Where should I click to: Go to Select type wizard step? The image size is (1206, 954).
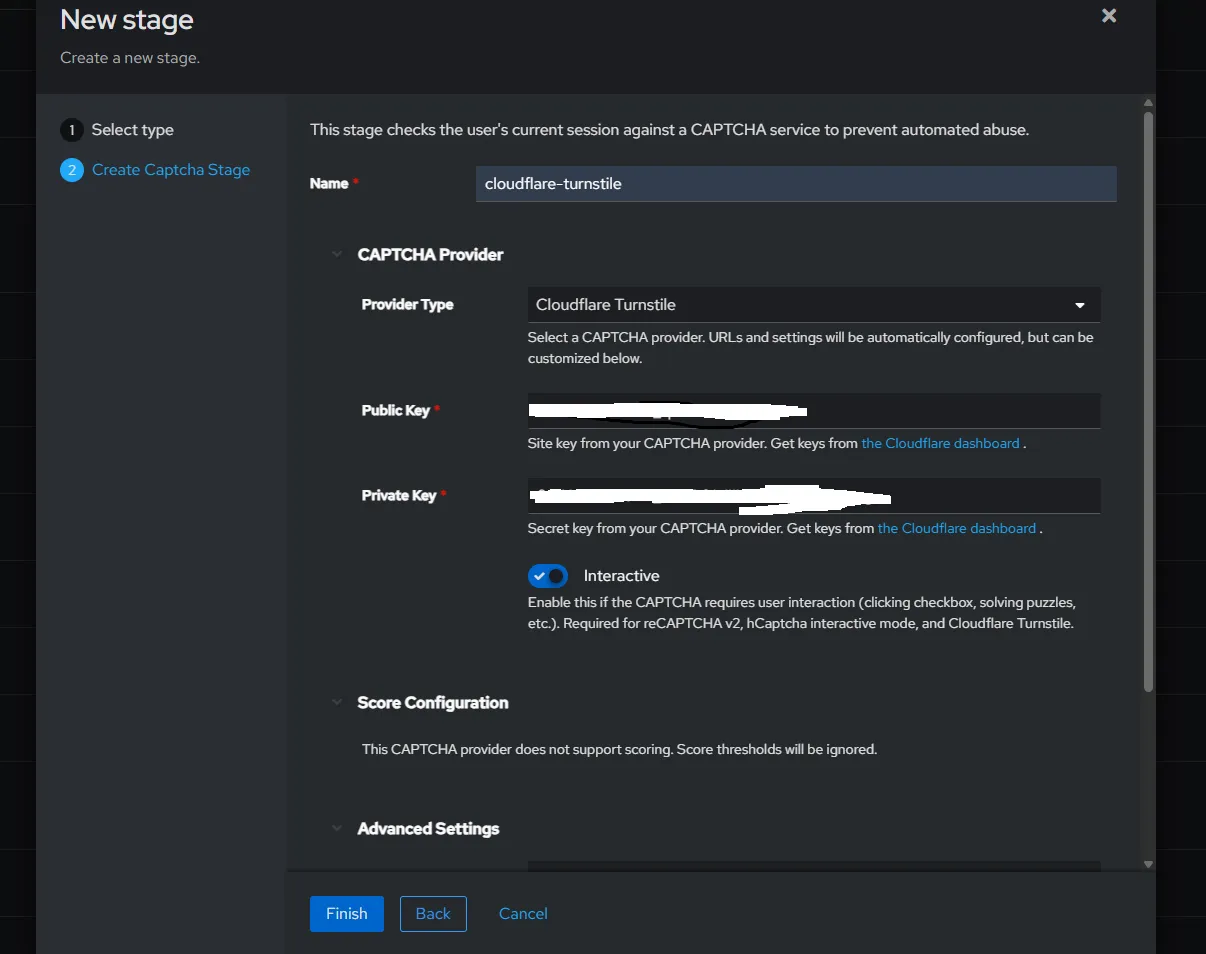click(132, 130)
